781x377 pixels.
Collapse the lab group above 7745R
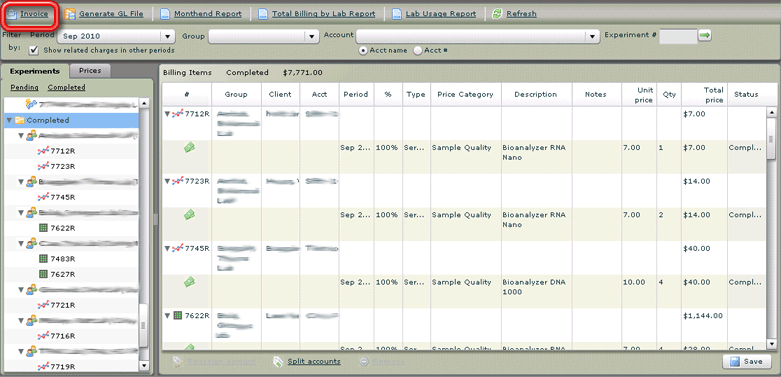click(21, 182)
